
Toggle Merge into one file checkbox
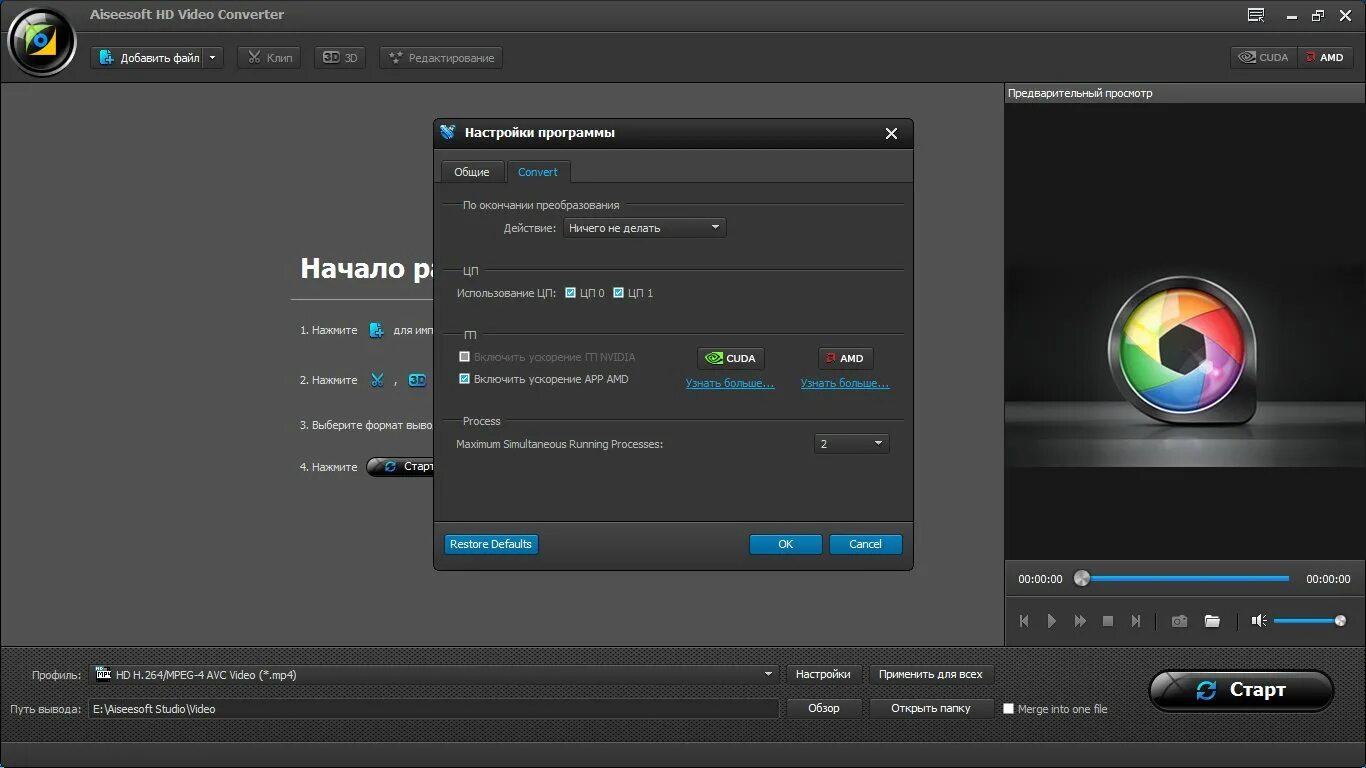1009,709
